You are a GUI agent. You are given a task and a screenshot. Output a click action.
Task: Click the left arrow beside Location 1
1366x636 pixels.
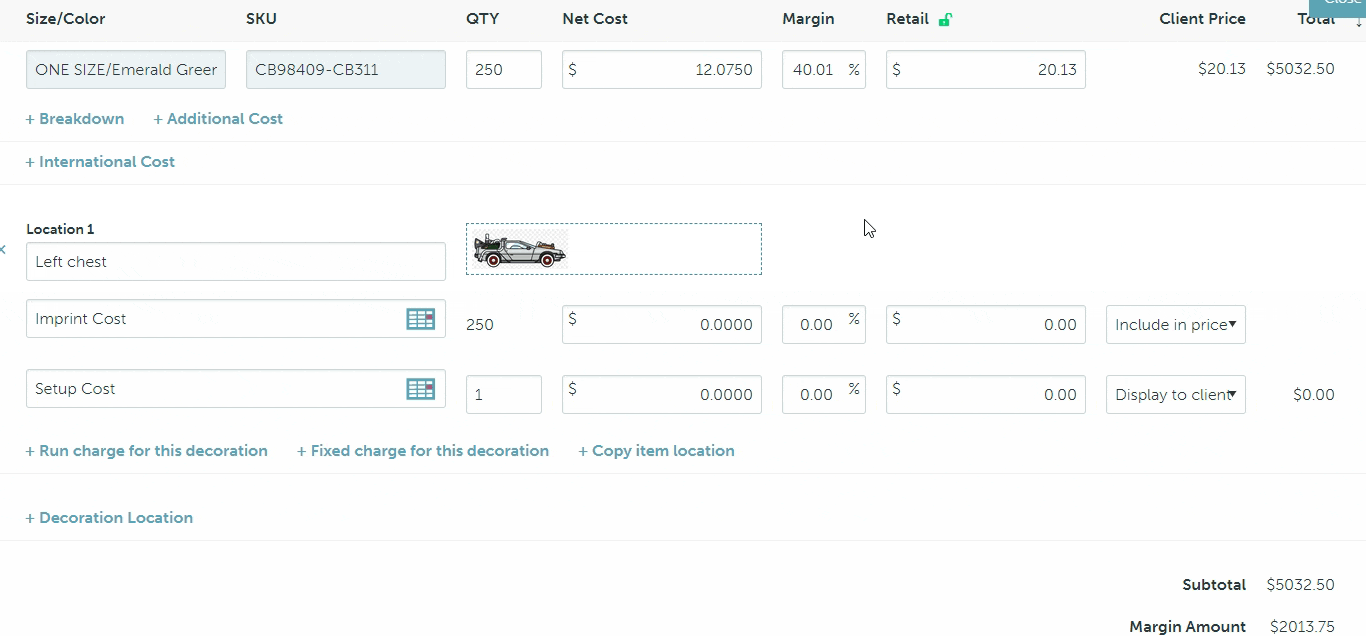pos(4,250)
